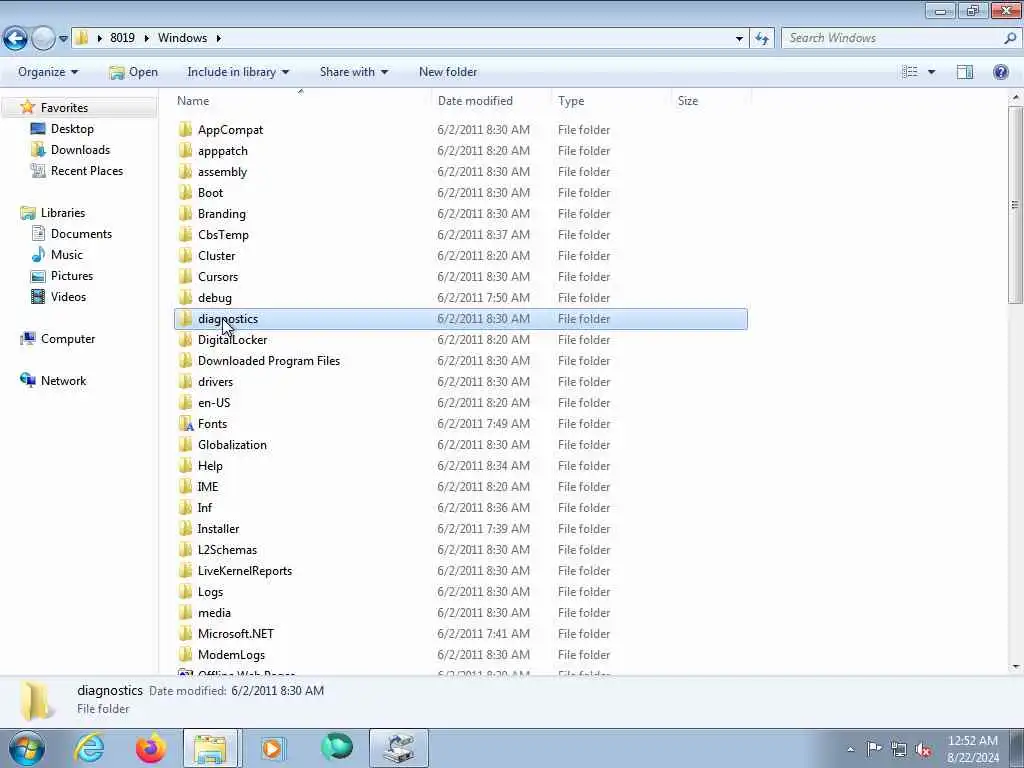The image size is (1024, 768).
Task: Open the Documents library
Action: point(81,234)
